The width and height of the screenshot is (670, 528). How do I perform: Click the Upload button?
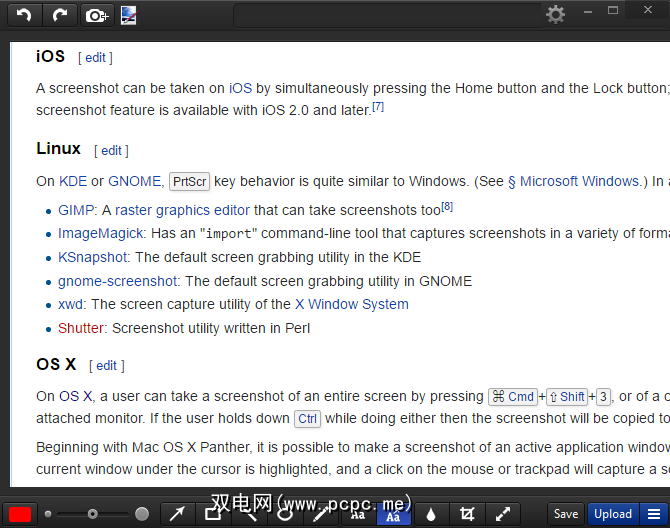click(x=613, y=513)
